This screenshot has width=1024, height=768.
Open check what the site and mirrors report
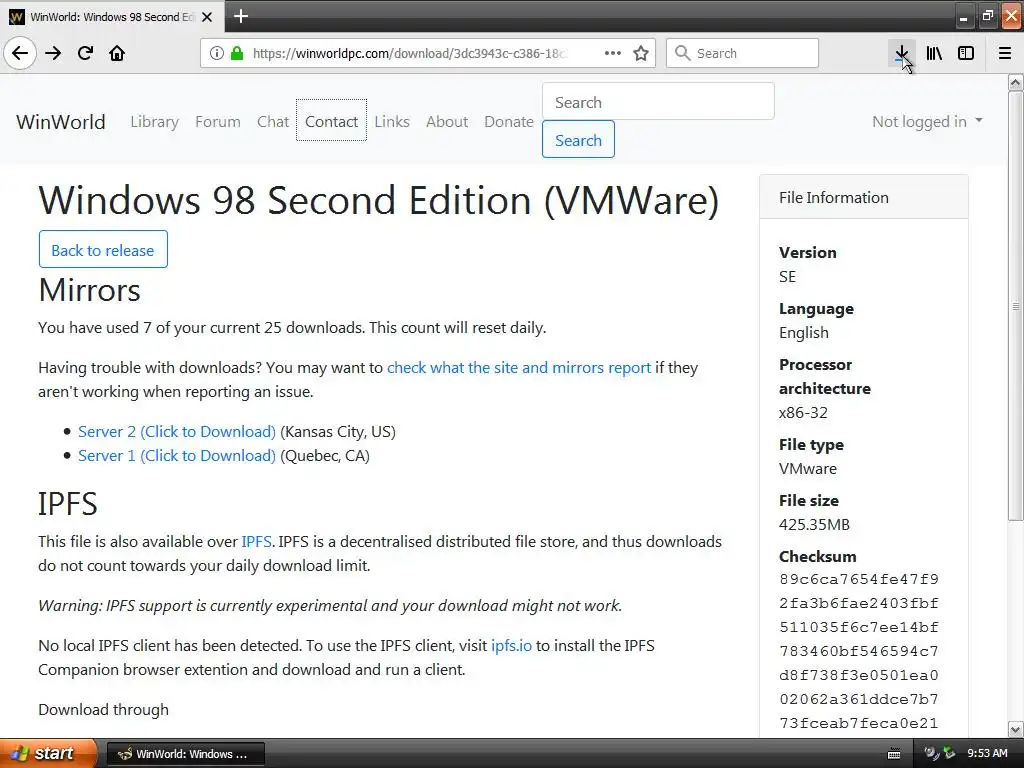519,368
